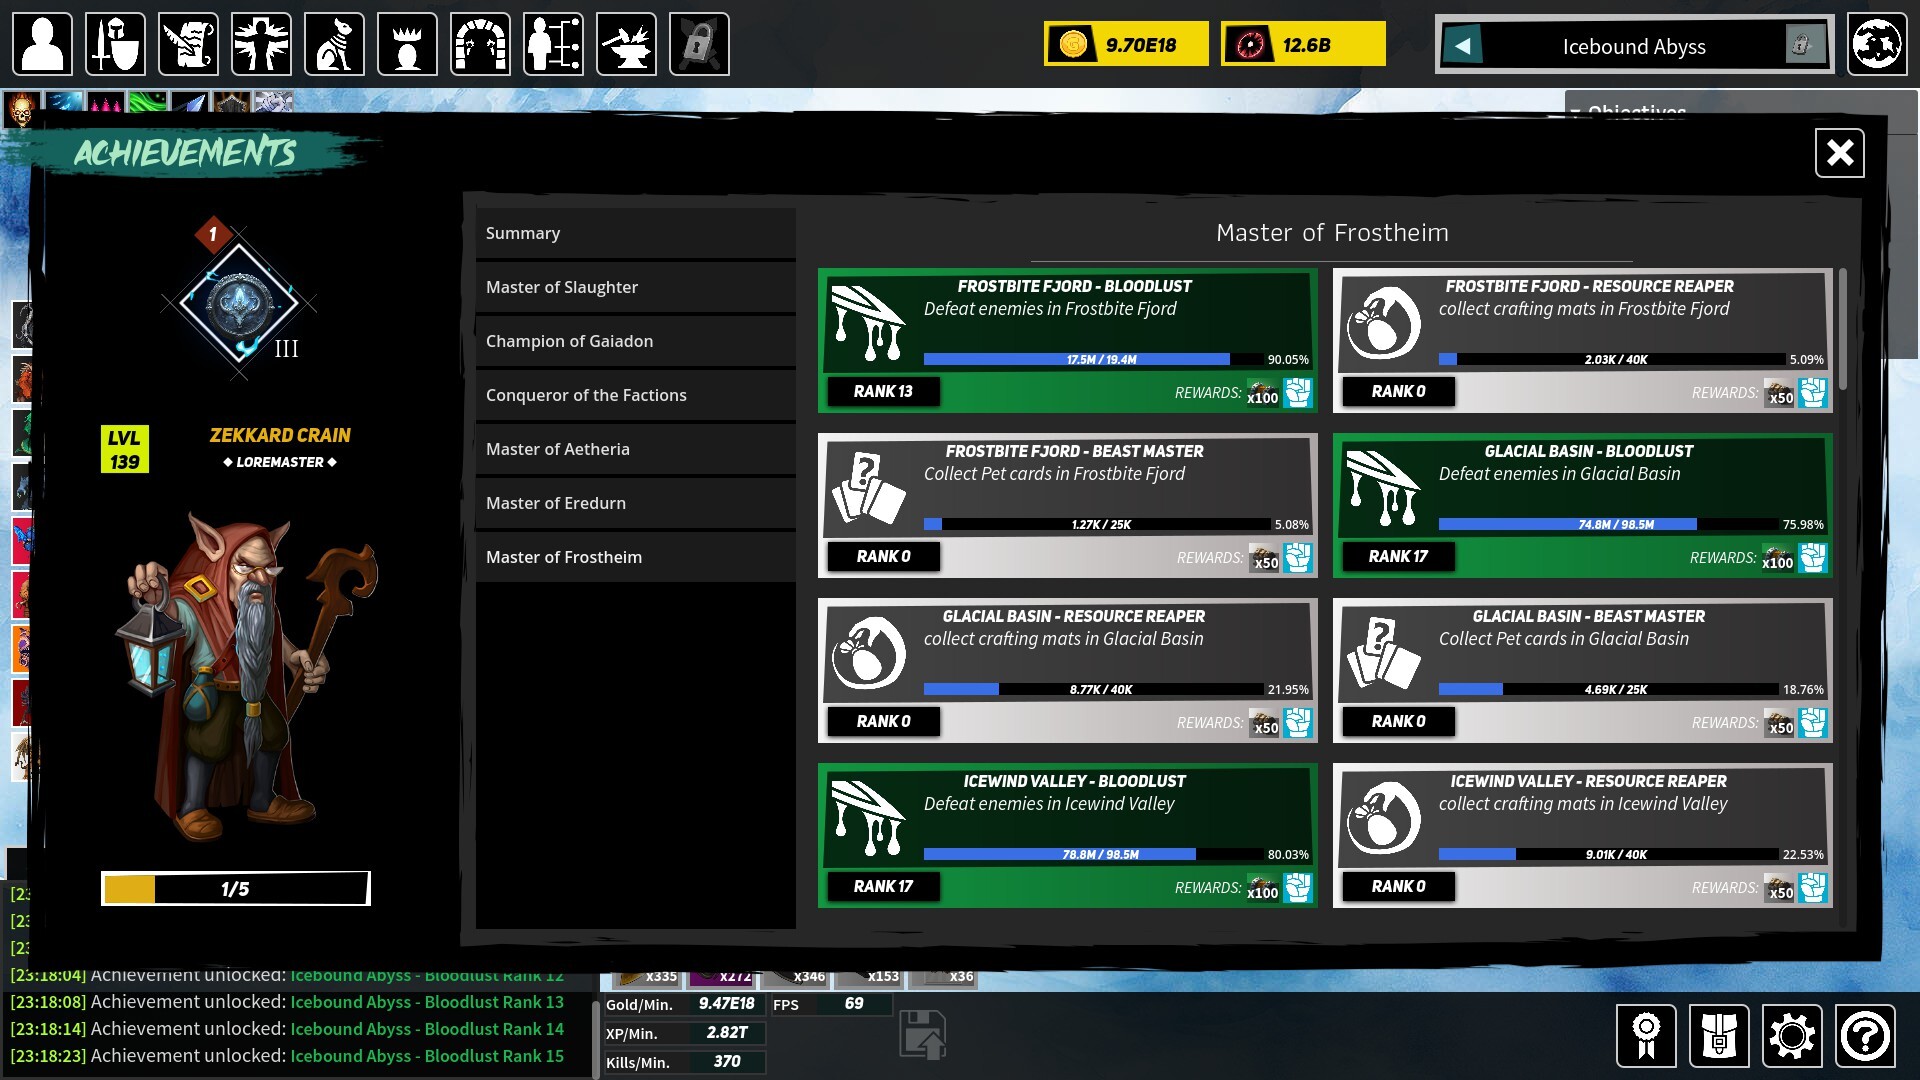Close the Achievements window
This screenshot has width=1920, height=1080.
pos(1839,153)
